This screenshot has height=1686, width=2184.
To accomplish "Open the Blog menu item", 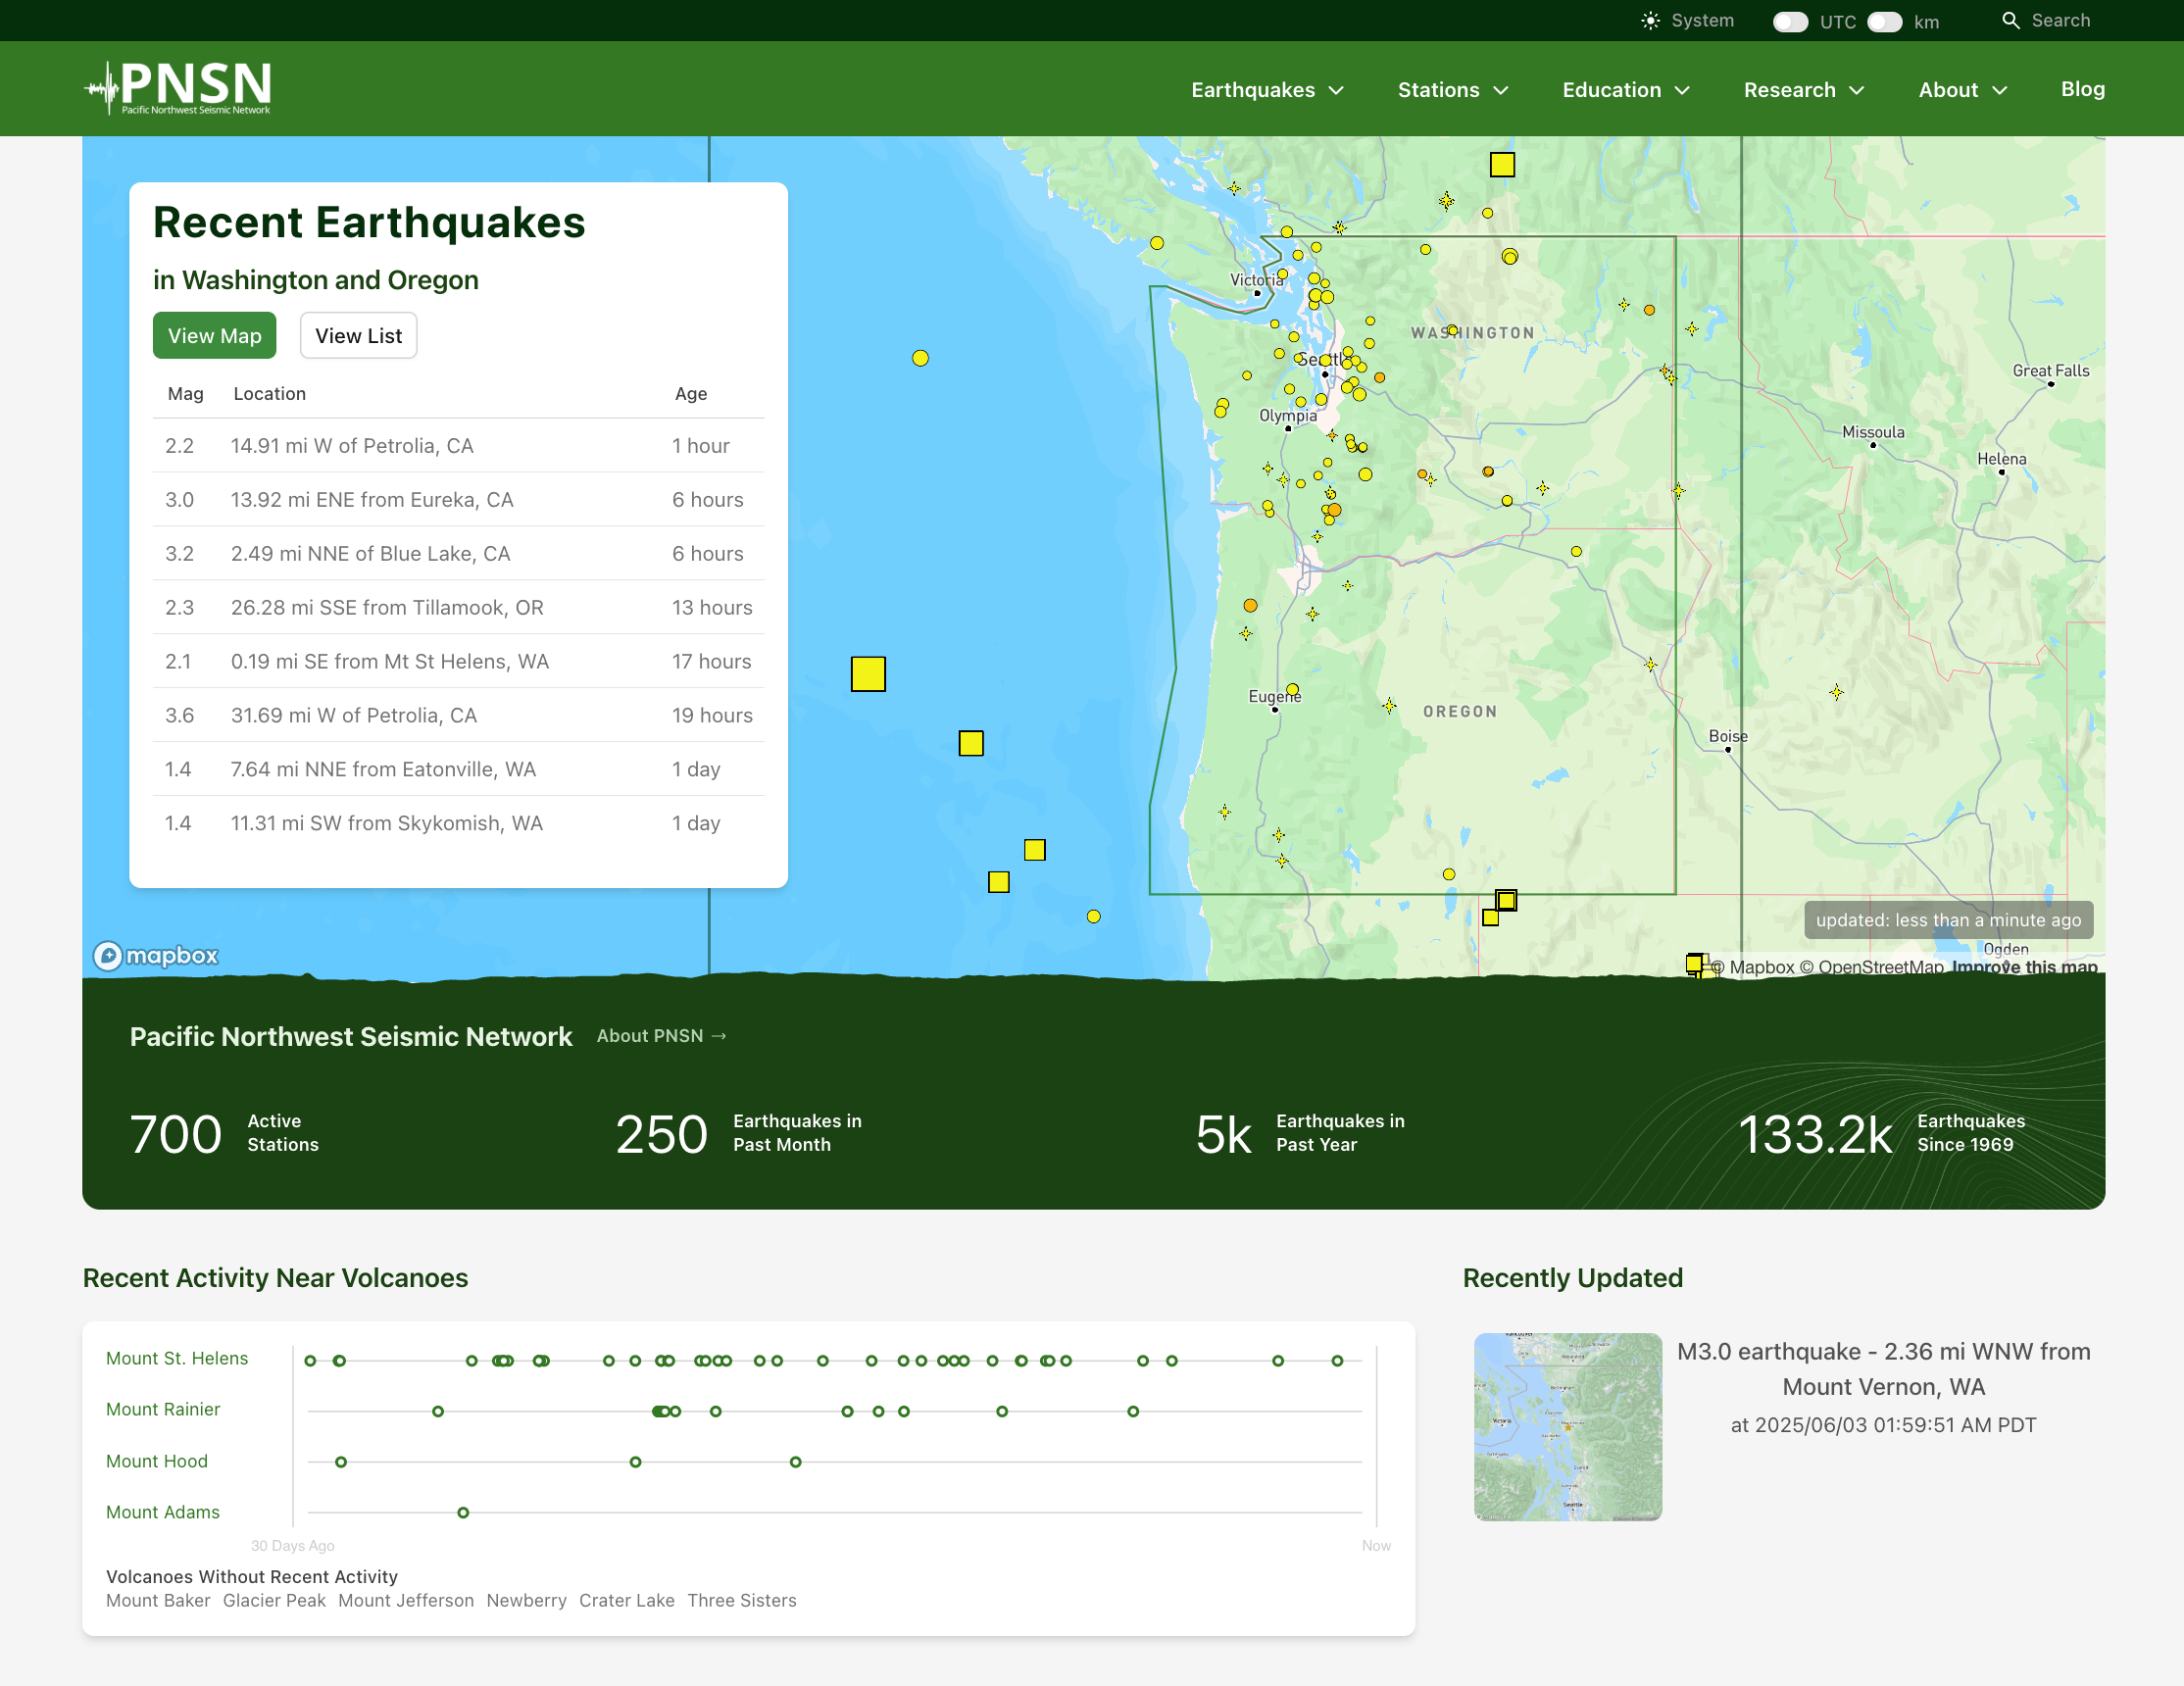I will pos(2082,89).
